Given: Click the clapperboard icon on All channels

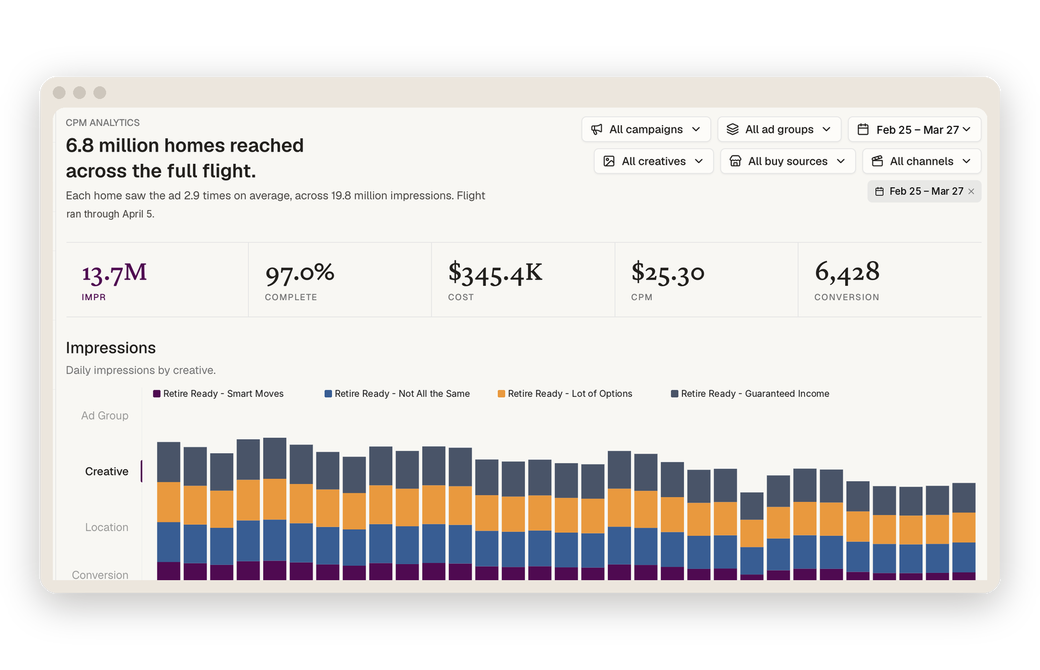Looking at the screenshot, I should point(877,161).
